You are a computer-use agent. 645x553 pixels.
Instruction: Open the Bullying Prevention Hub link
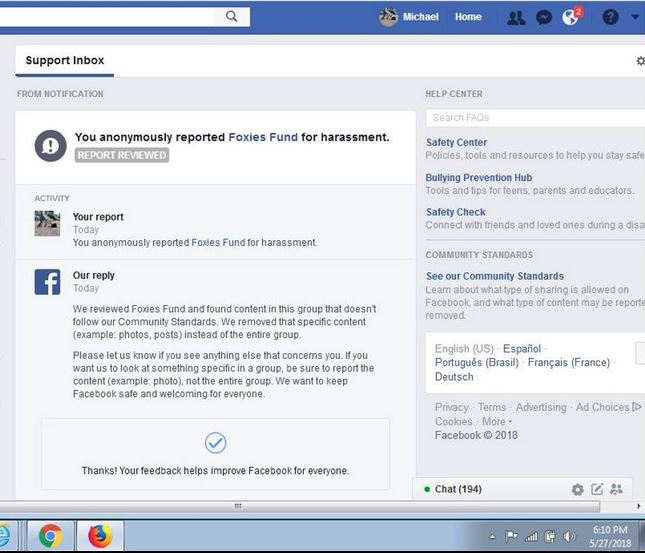click(x=479, y=177)
